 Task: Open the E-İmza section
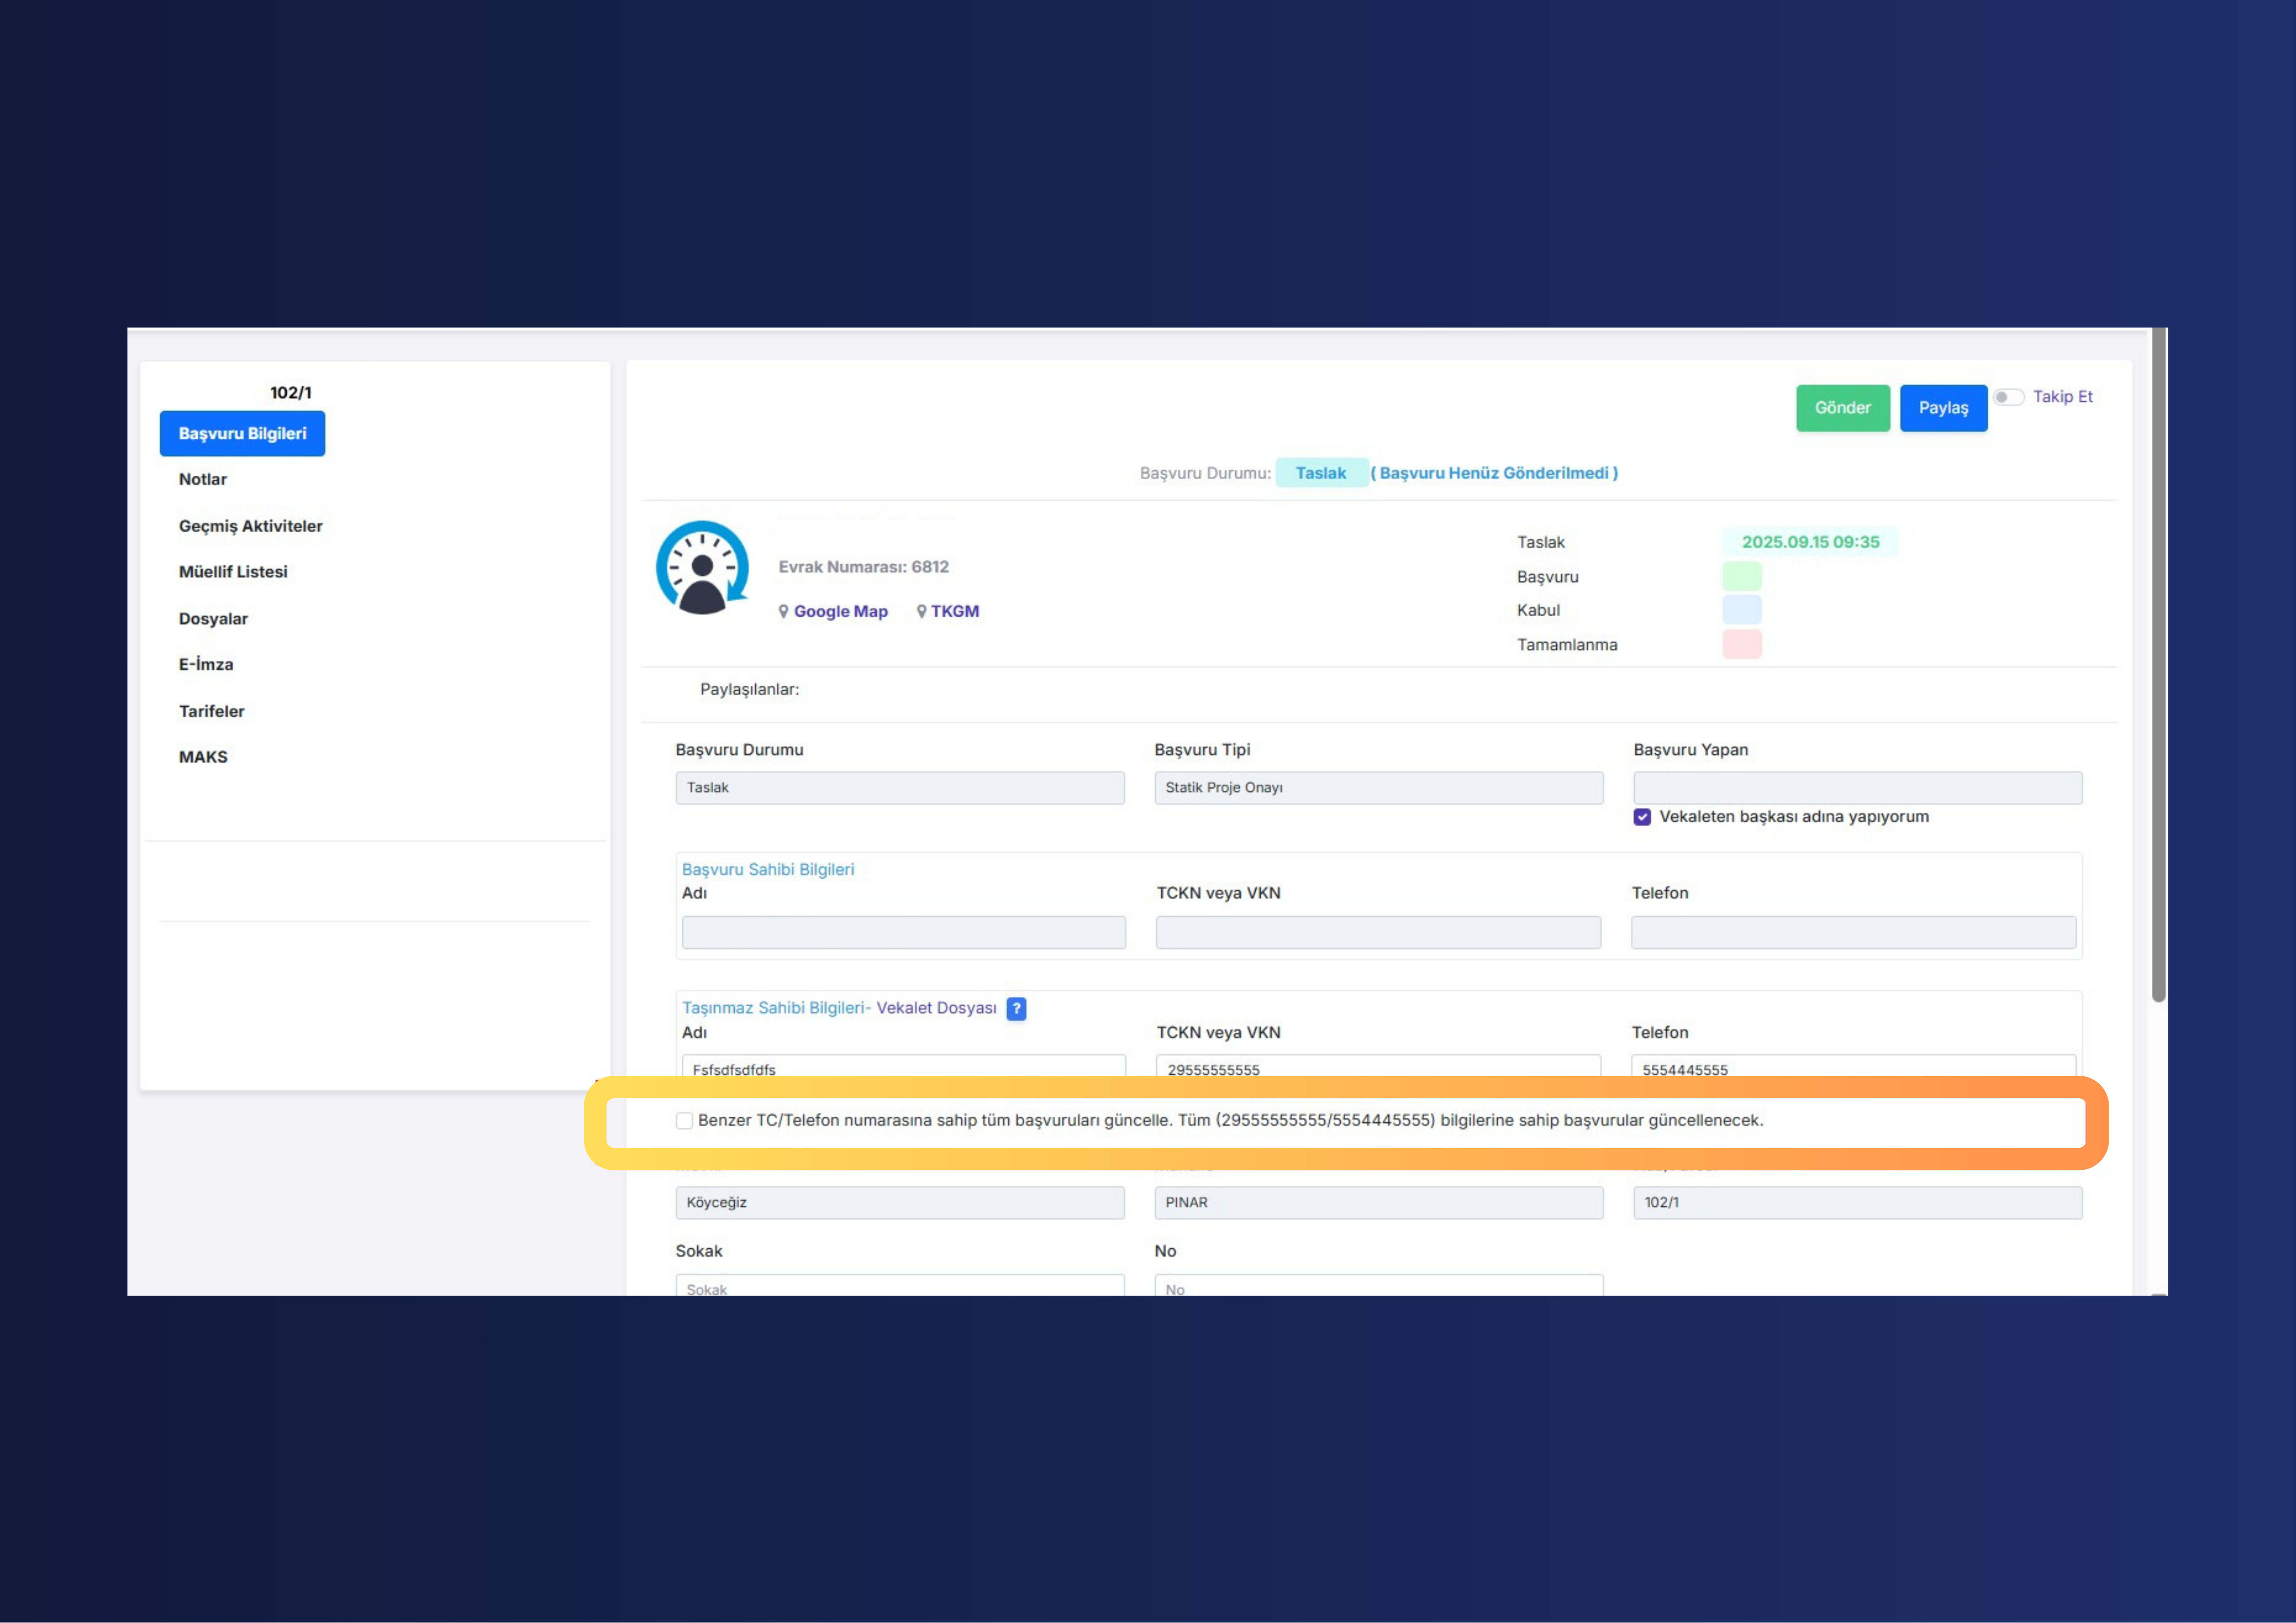pyautogui.click(x=206, y=665)
